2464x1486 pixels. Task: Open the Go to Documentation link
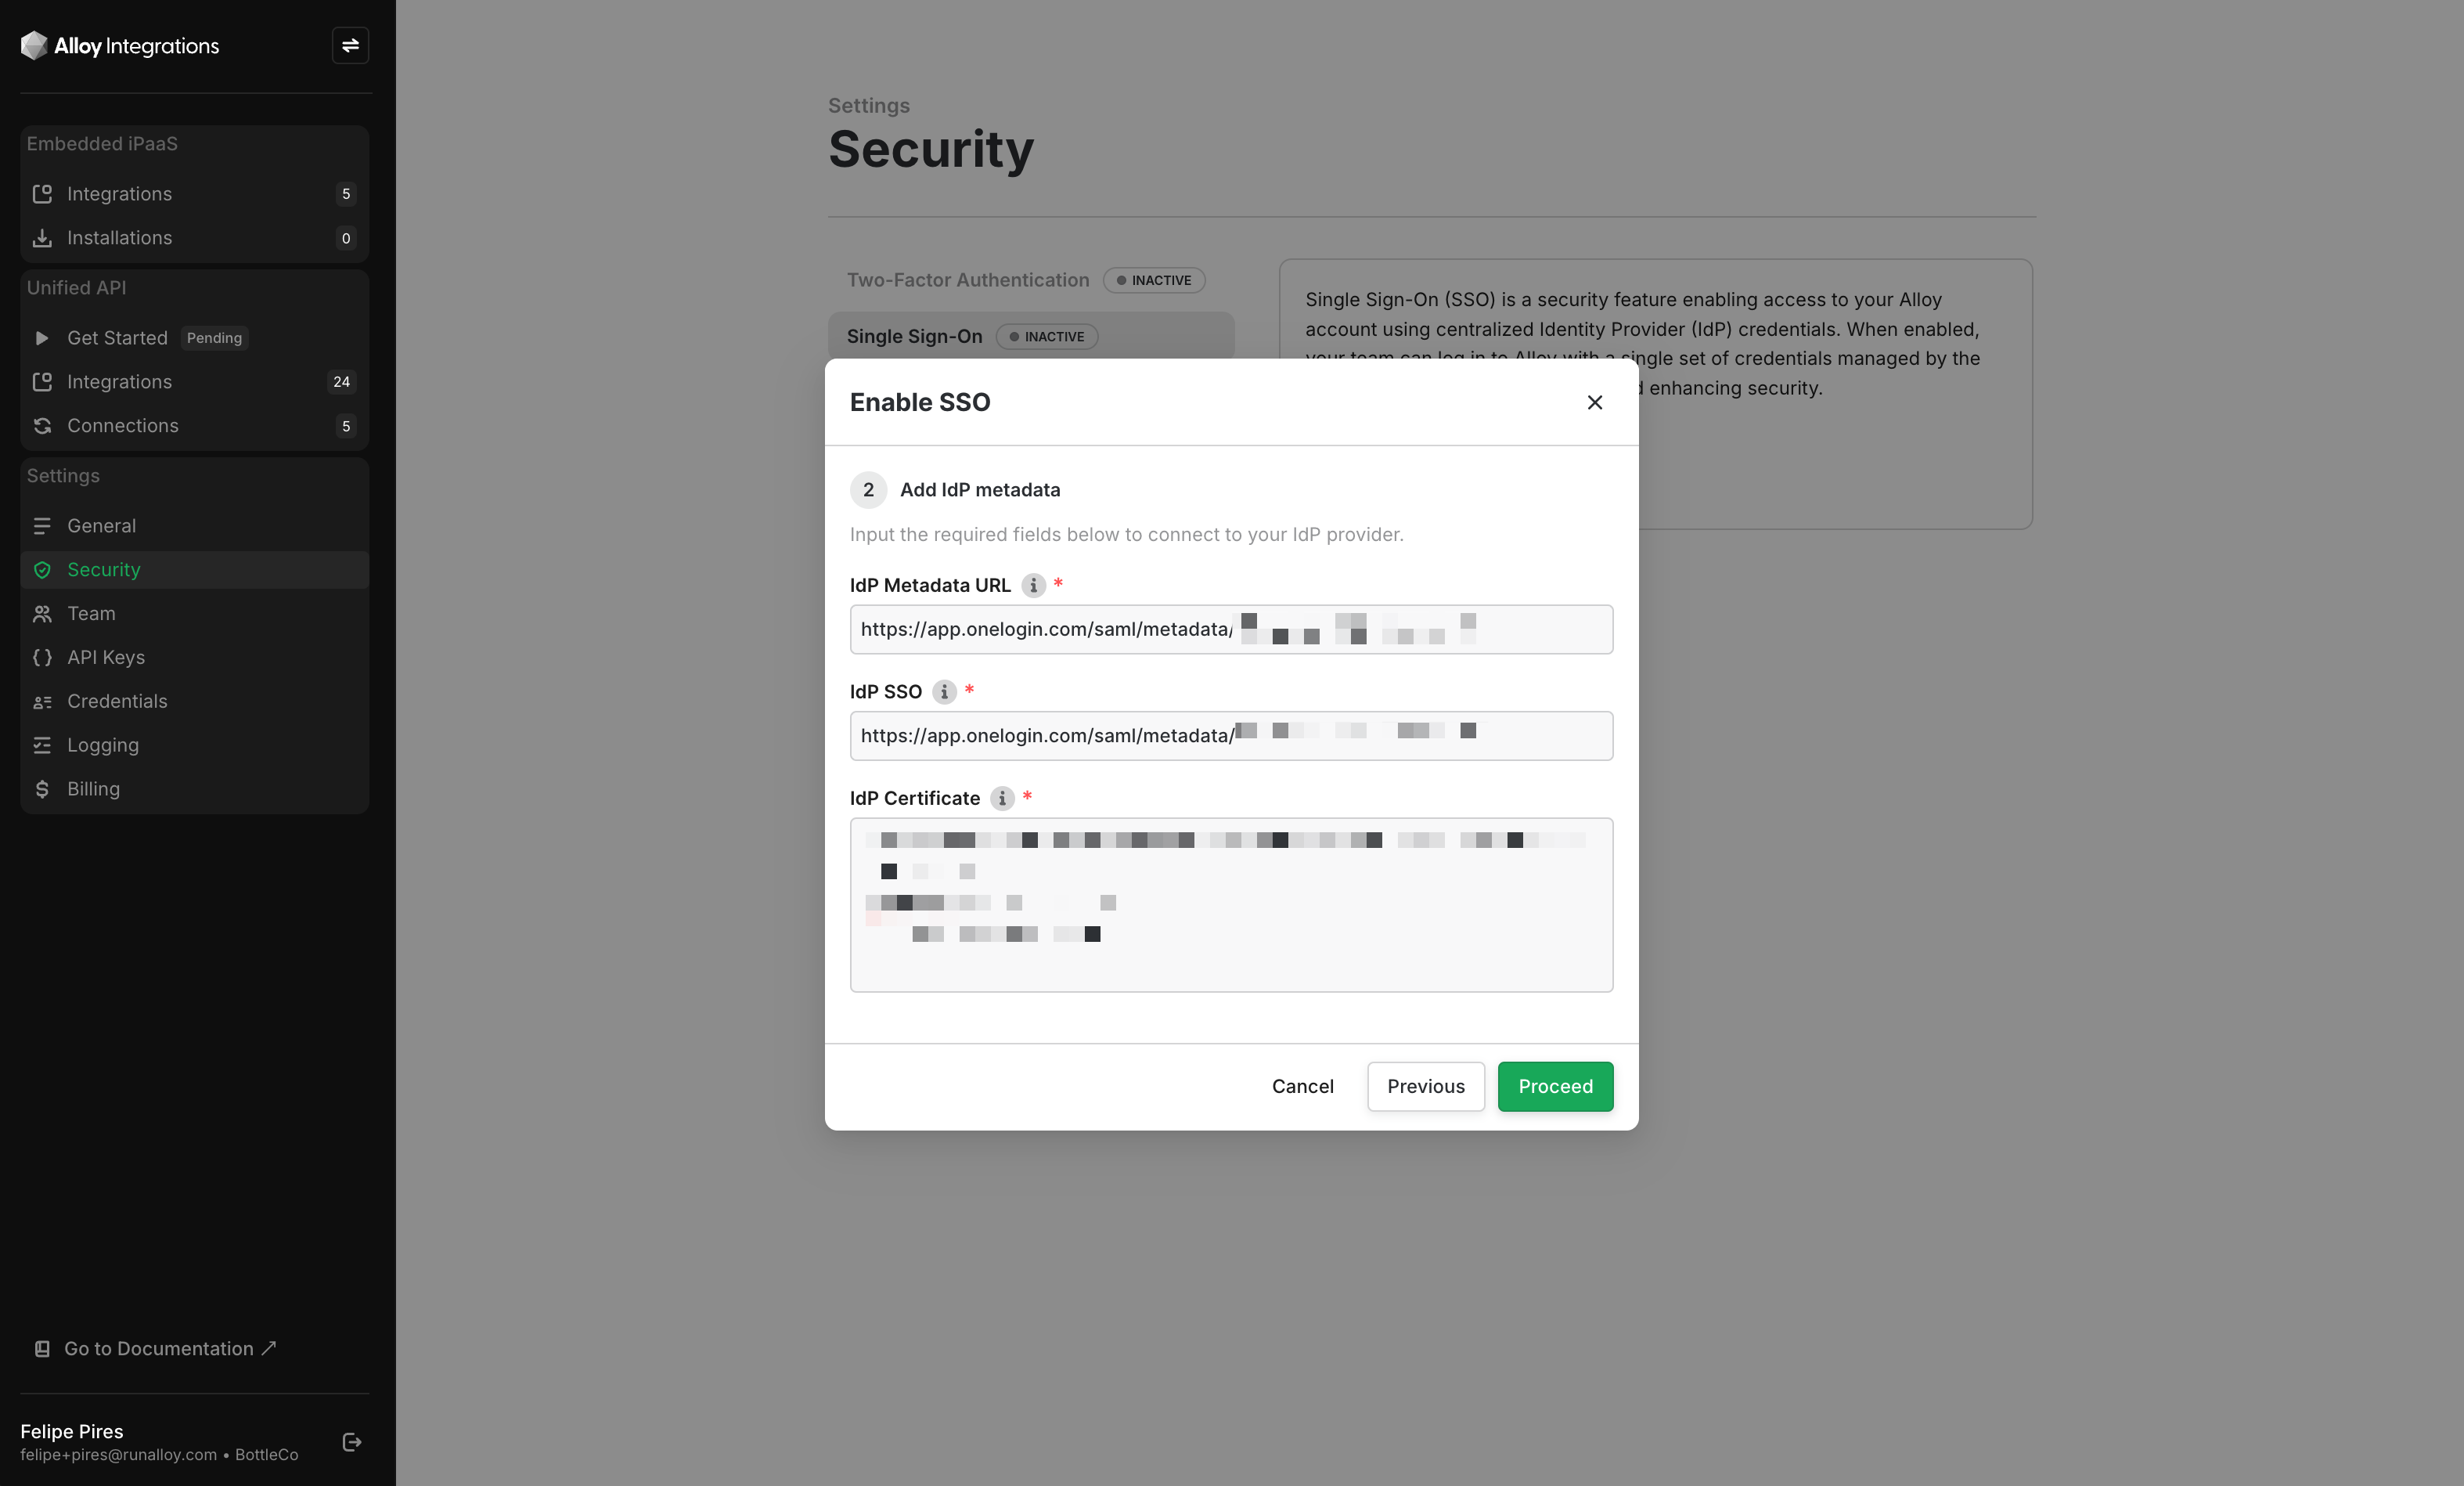[x=158, y=1349]
